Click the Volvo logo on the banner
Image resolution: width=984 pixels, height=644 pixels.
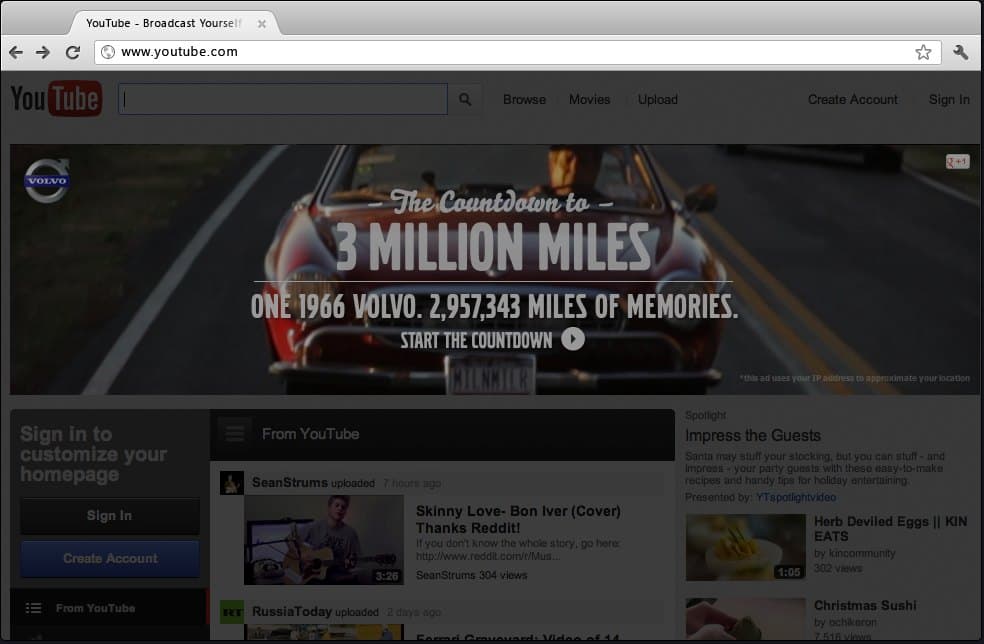47,180
